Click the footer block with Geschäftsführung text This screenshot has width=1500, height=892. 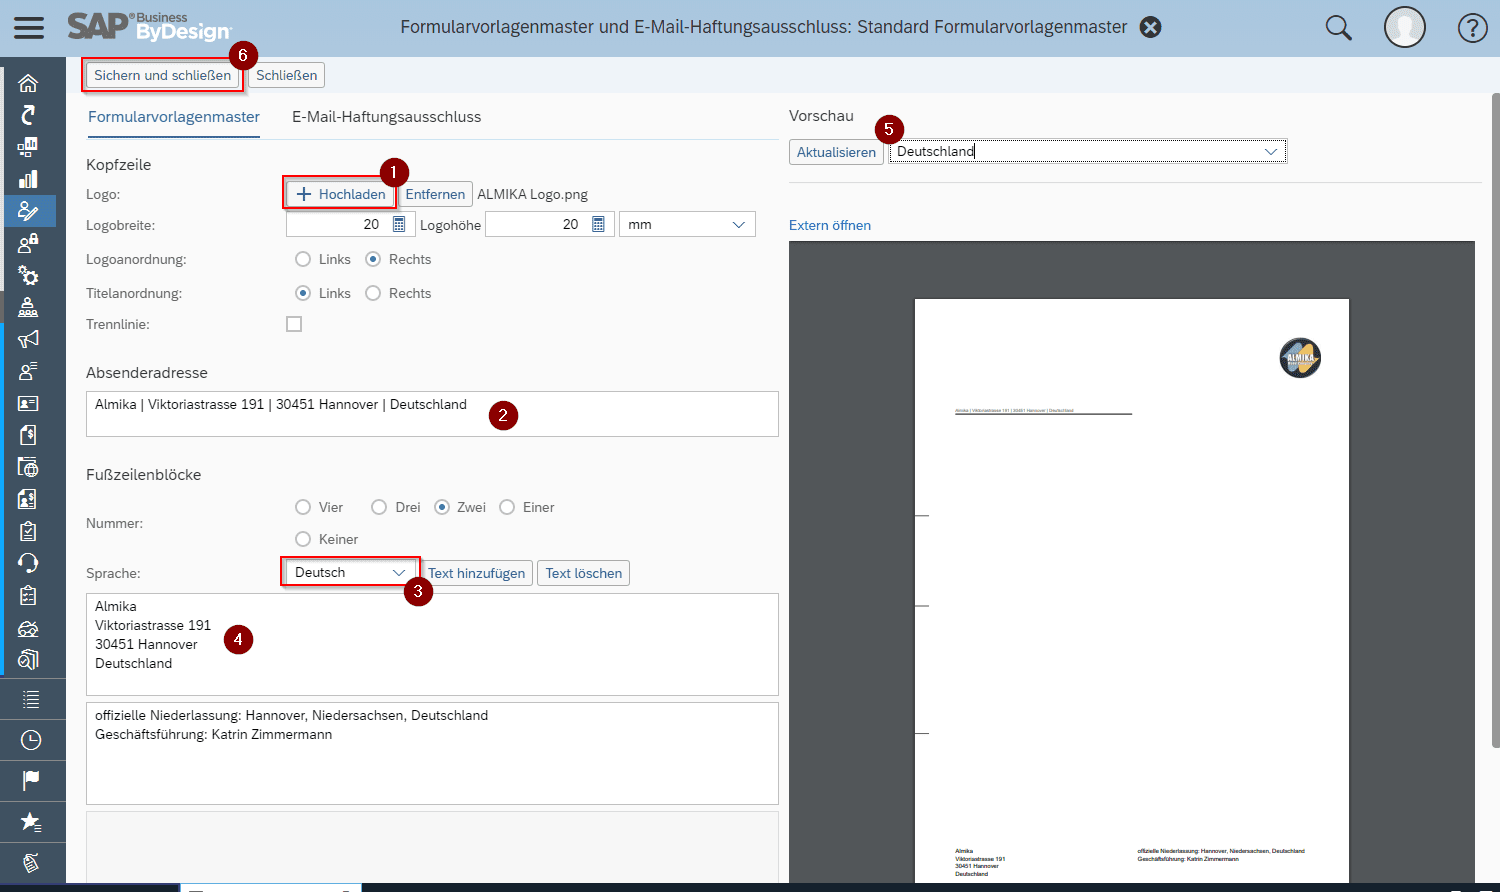pyautogui.click(x=432, y=754)
